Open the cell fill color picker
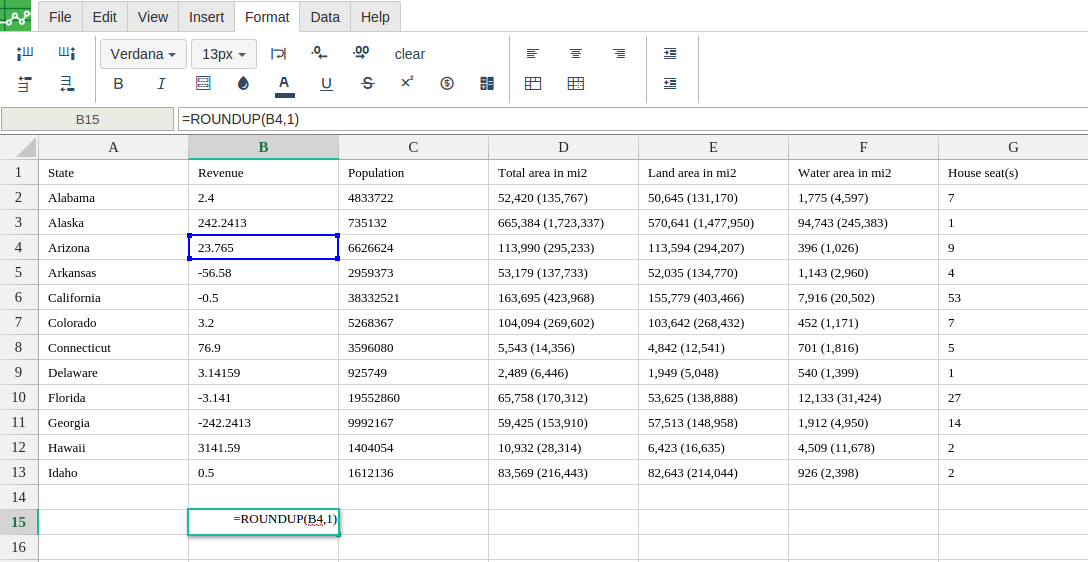This screenshot has height=562, width=1088. point(243,84)
